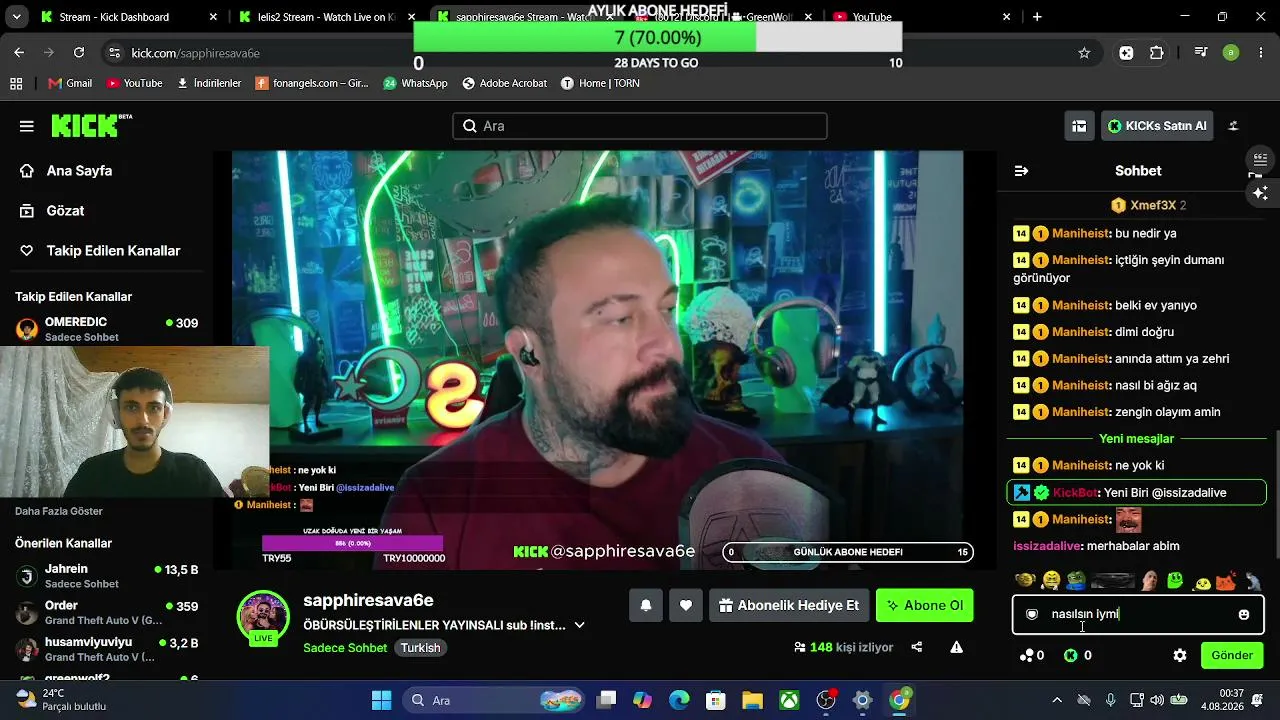Click the Windows taskbar search box
This screenshot has height=720, width=1280.
[x=495, y=700]
